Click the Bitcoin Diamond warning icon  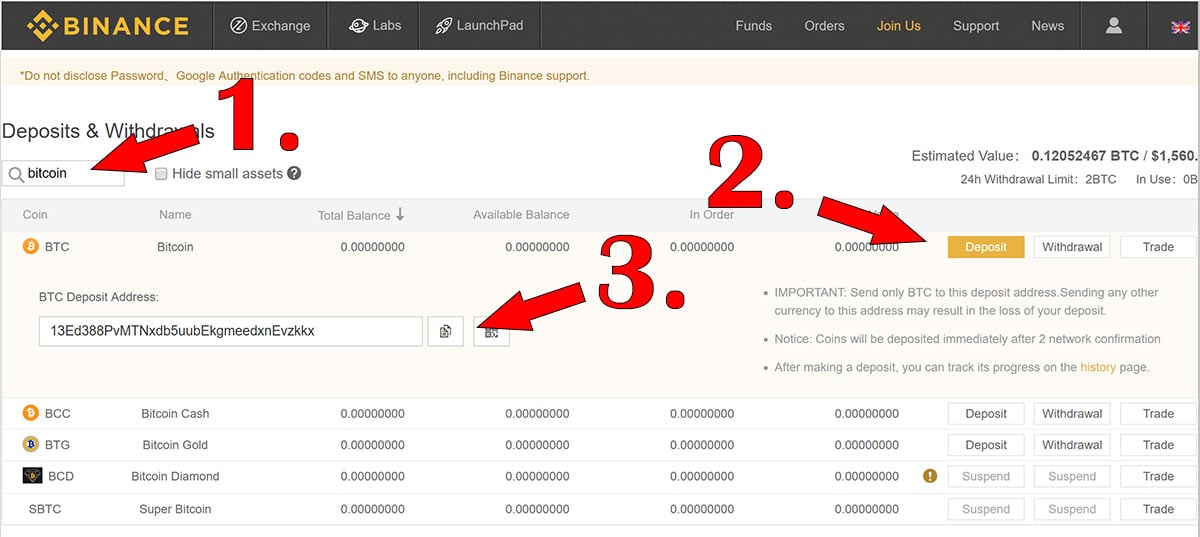[x=930, y=476]
